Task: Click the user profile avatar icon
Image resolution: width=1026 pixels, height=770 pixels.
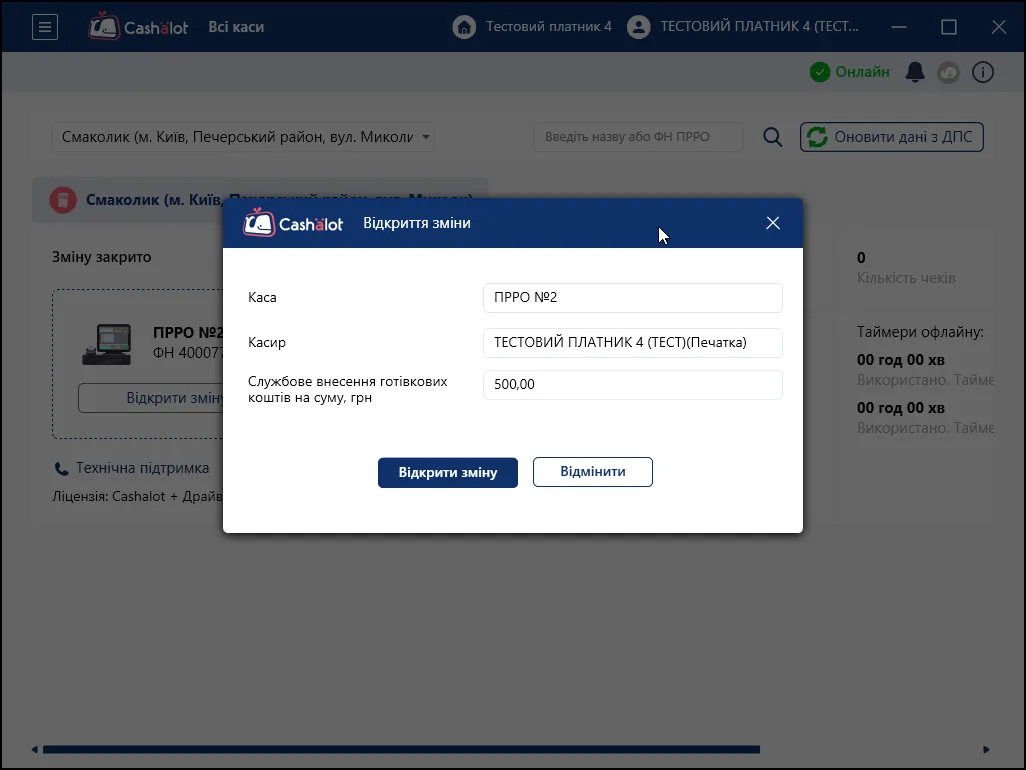Action: pos(639,27)
